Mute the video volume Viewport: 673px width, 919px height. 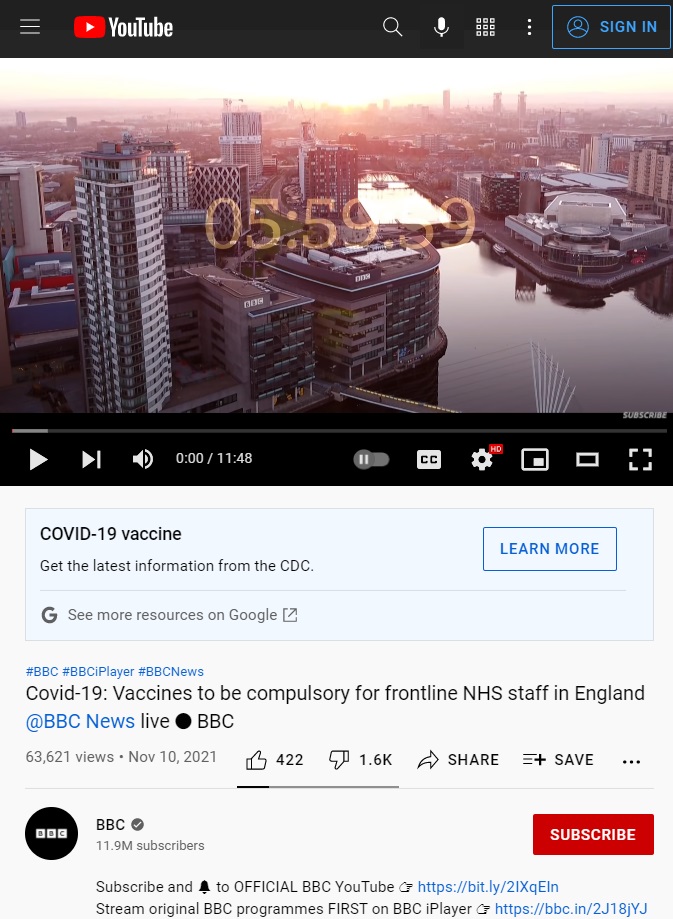tap(143, 460)
